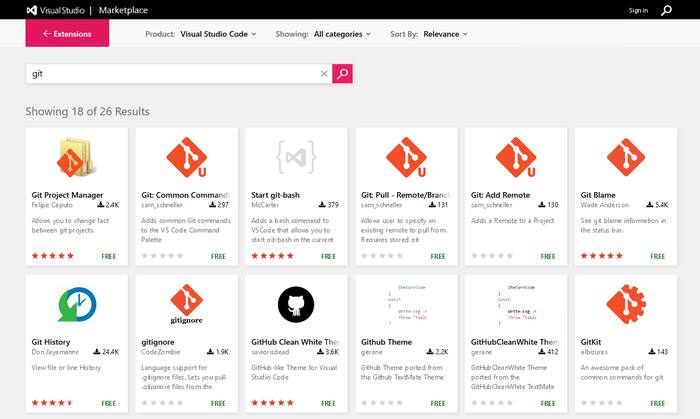Clear the search box with X
The height and width of the screenshot is (419, 700).
[x=324, y=74]
